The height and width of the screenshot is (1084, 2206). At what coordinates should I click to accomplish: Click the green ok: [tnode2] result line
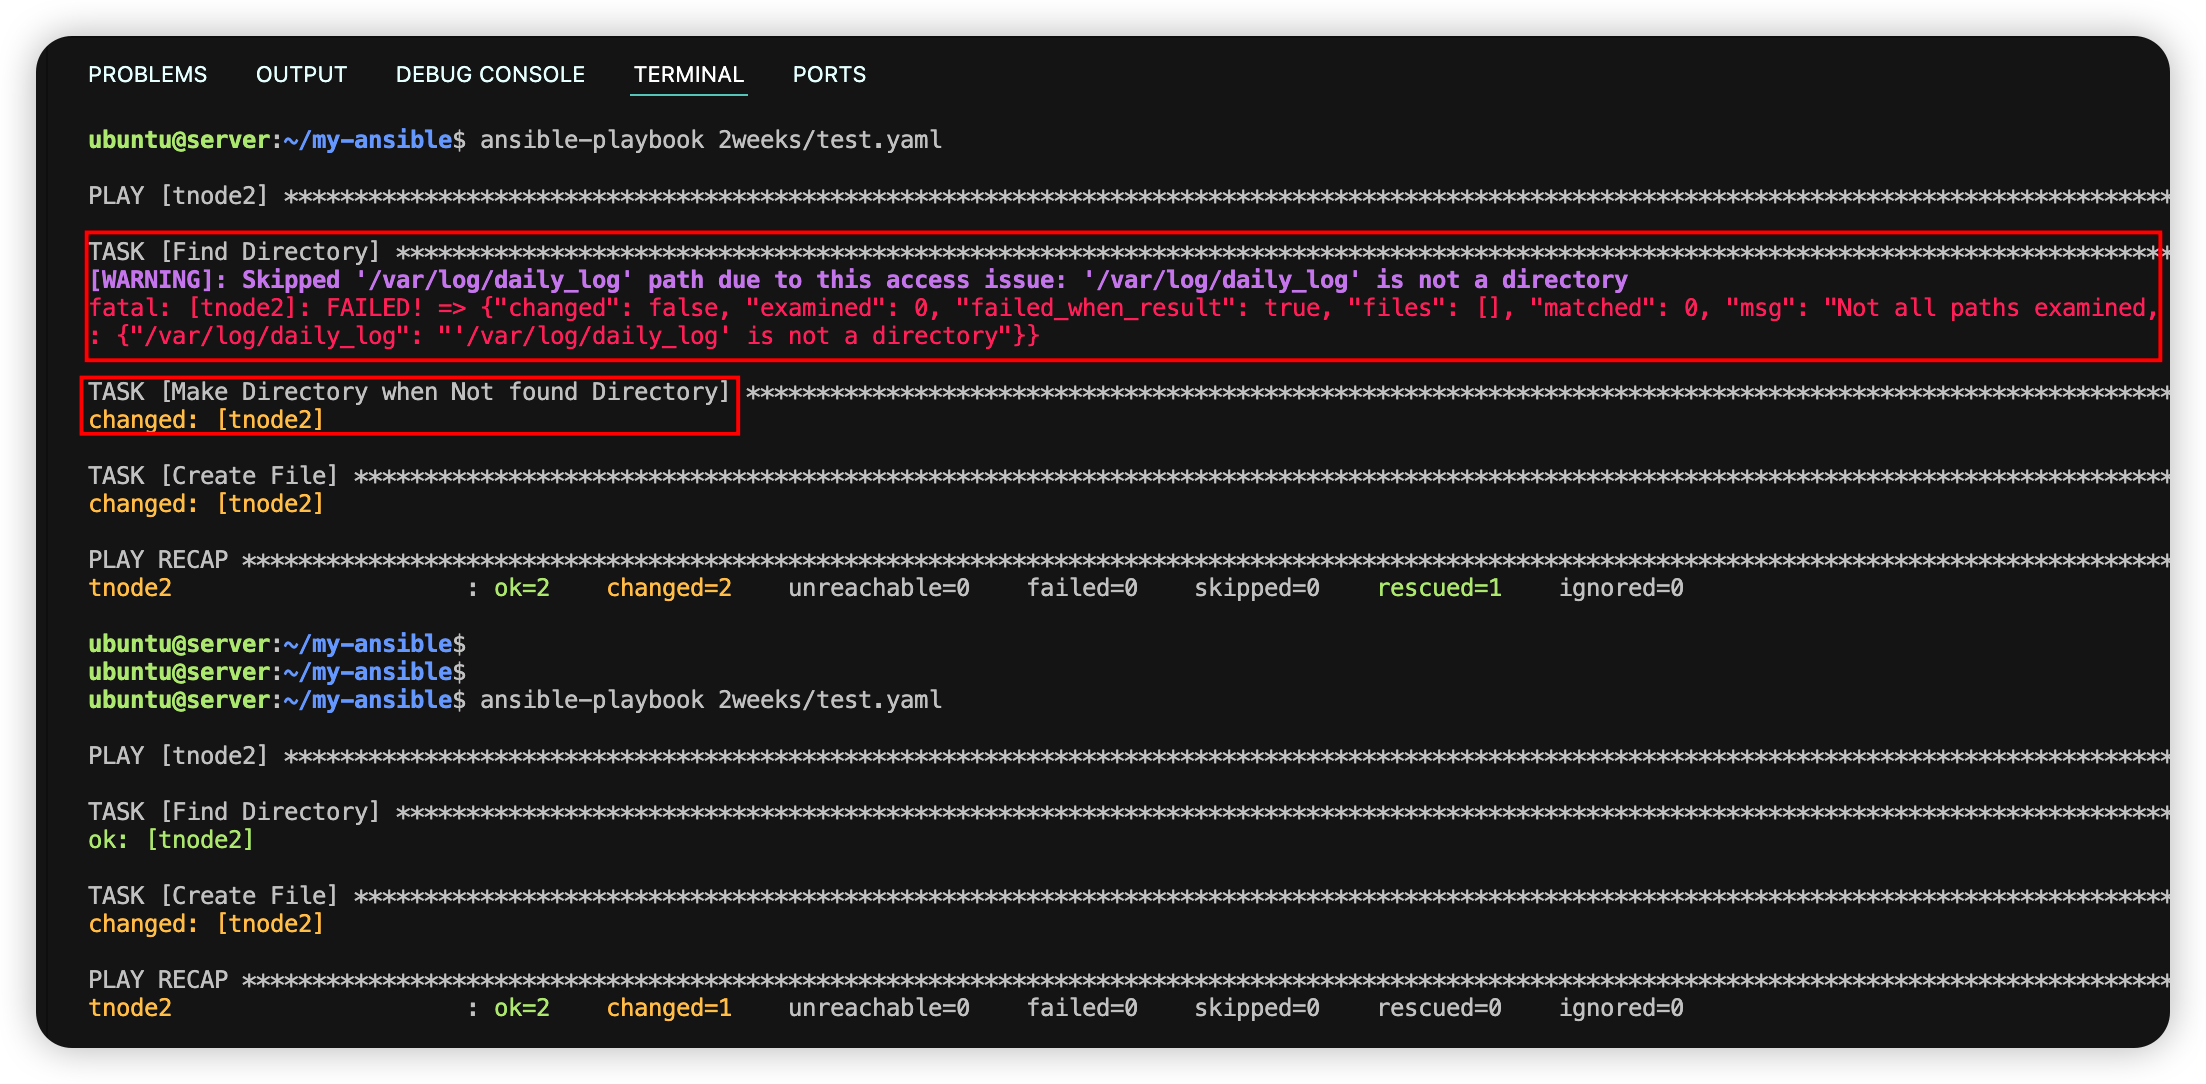tap(171, 840)
